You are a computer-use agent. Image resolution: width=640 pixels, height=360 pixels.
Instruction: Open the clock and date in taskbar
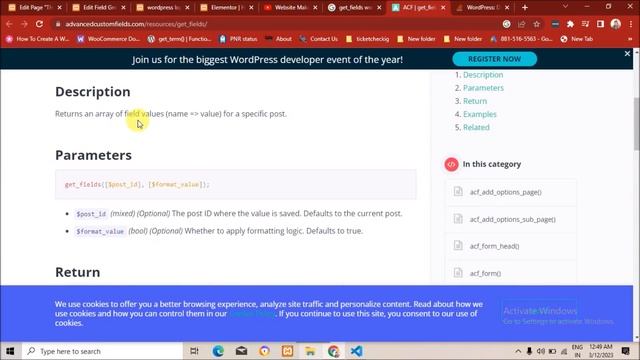[x=601, y=351]
